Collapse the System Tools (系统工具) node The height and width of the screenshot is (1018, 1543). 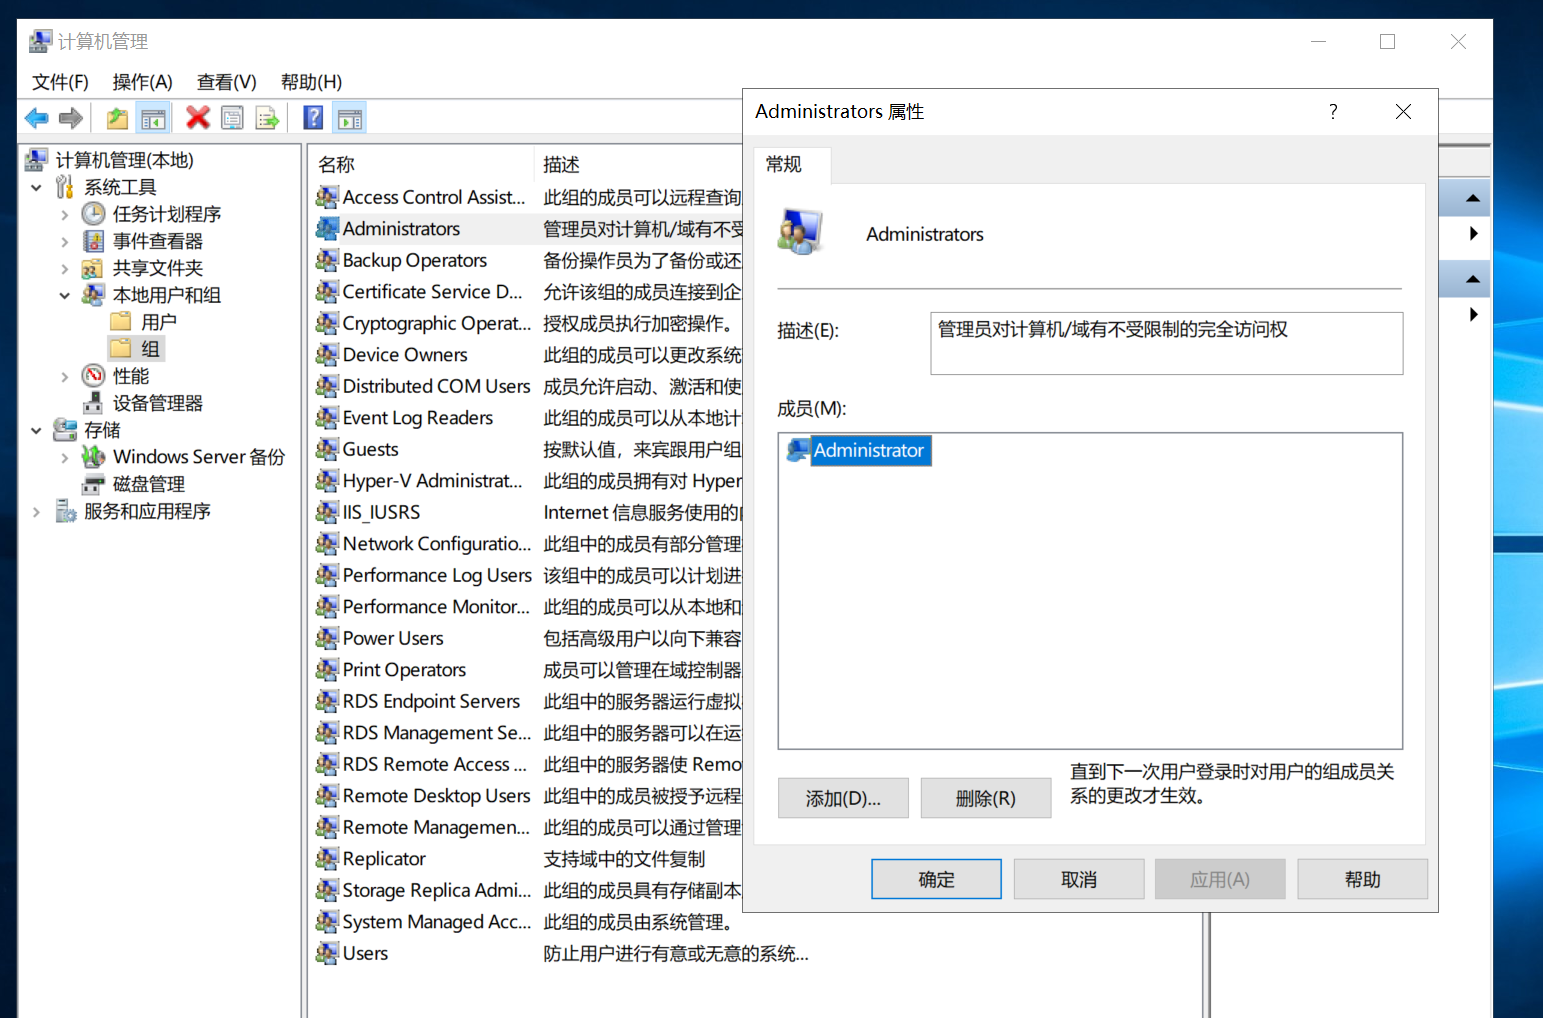36,187
